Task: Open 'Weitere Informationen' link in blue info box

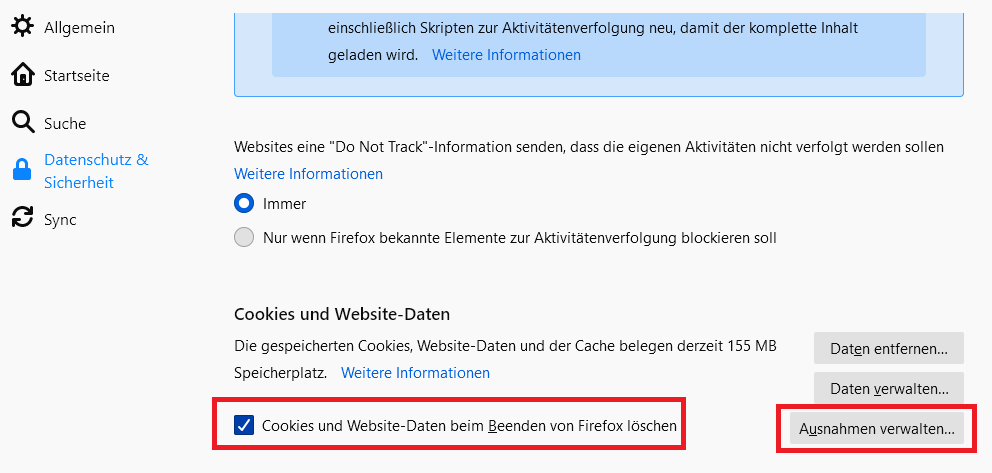Action: point(506,55)
